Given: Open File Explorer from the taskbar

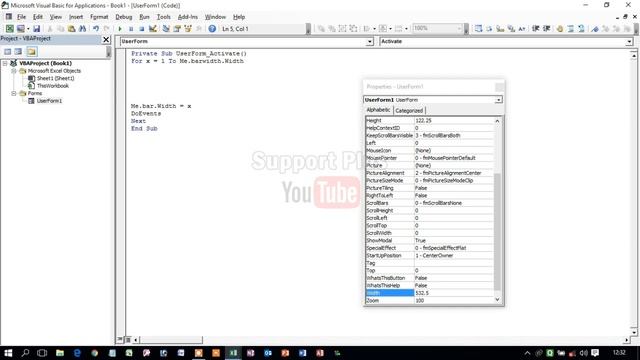Looking at the screenshot, I should coord(60,353).
